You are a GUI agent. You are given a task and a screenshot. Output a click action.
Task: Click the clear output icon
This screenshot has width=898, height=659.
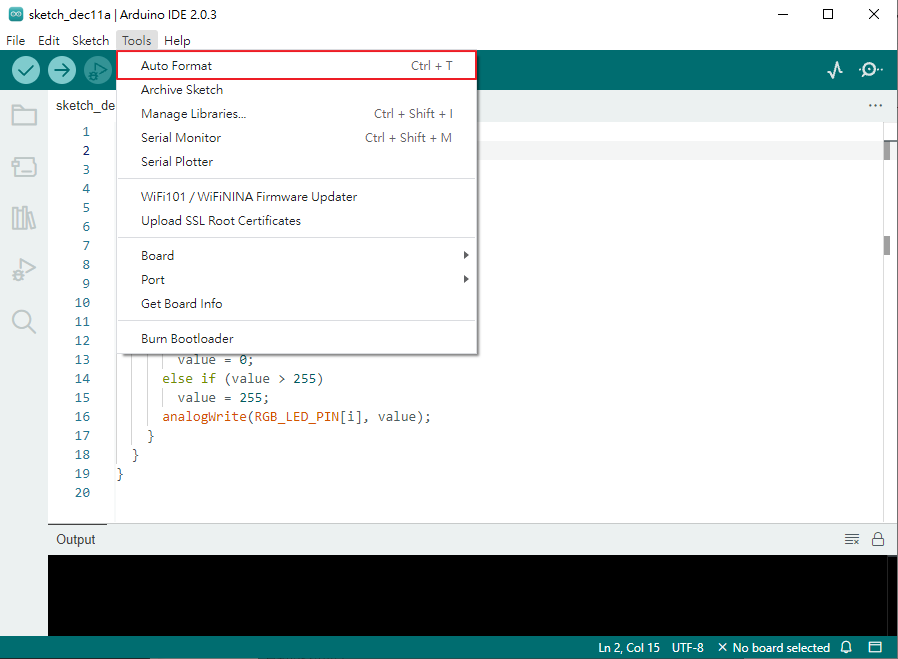(852, 539)
